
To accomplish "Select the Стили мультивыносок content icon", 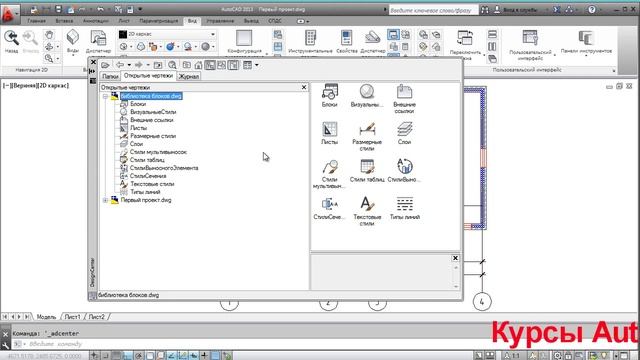I will tap(329, 174).
